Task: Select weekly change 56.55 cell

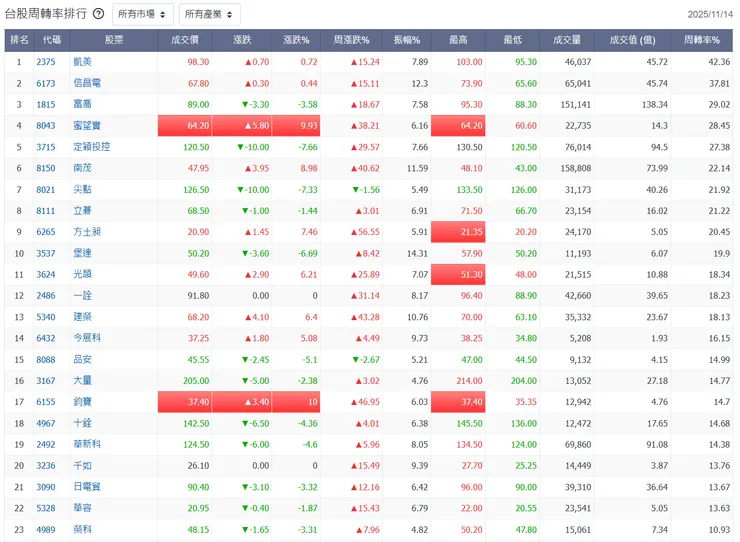Action: (x=365, y=232)
